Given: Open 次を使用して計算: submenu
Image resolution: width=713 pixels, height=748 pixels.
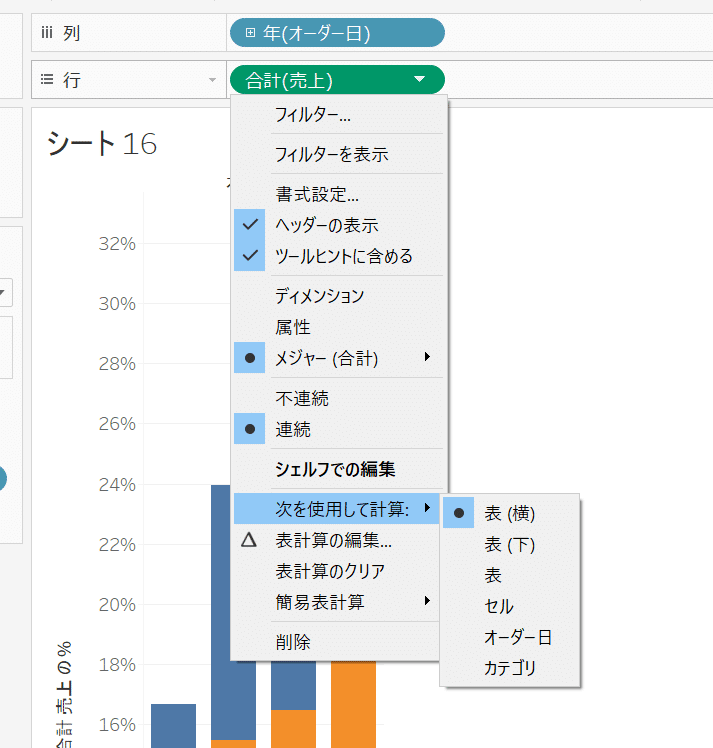Looking at the screenshot, I should coord(337,509).
